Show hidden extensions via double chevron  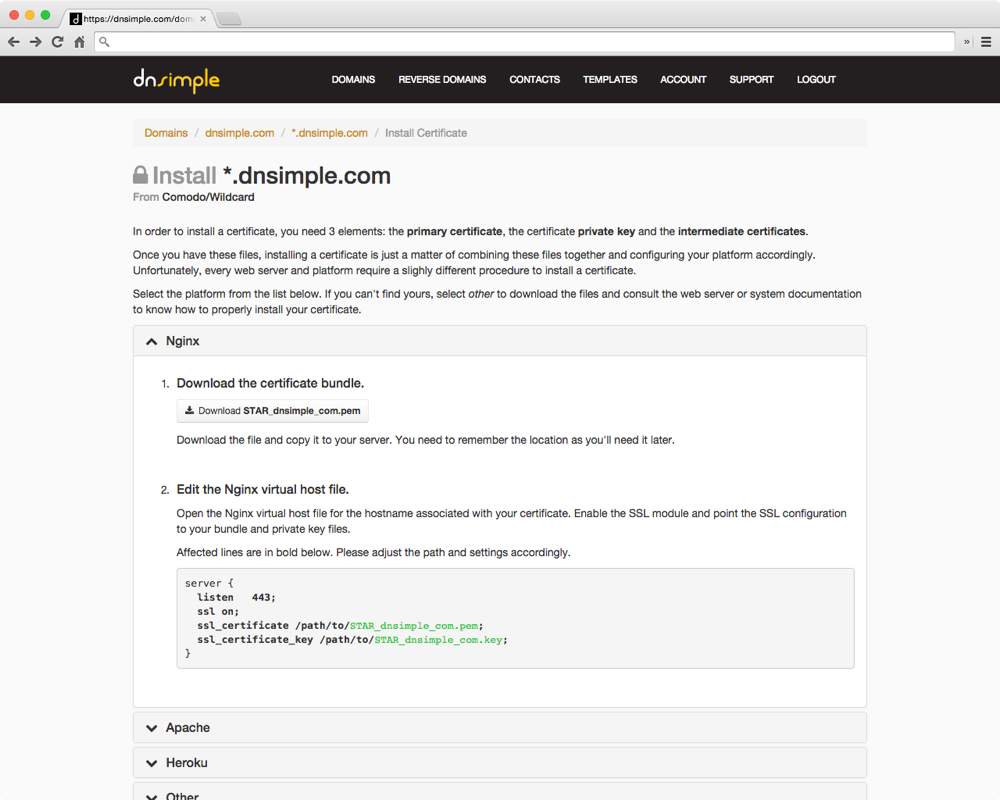pyautogui.click(x=967, y=42)
